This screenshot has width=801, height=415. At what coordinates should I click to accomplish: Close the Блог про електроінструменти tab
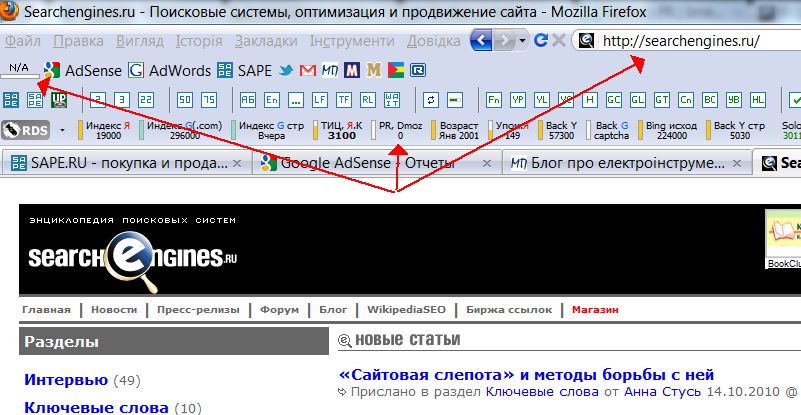(x=737, y=164)
